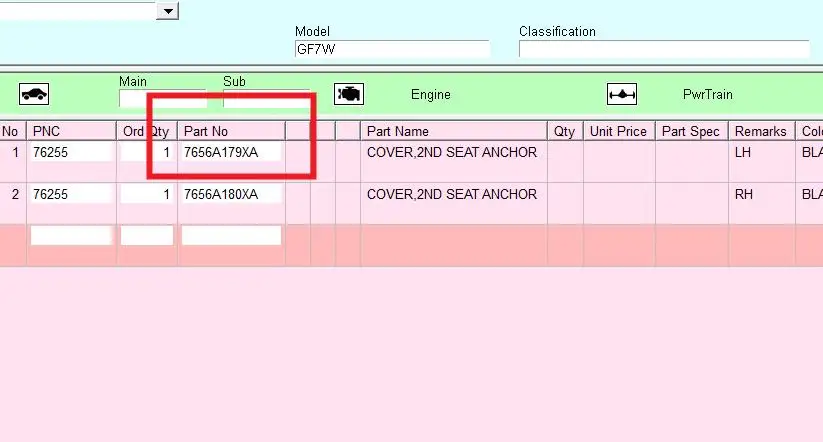The height and width of the screenshot is (442, 823).
Task: Click the RH remarks cell
Action: pos(743,194)
